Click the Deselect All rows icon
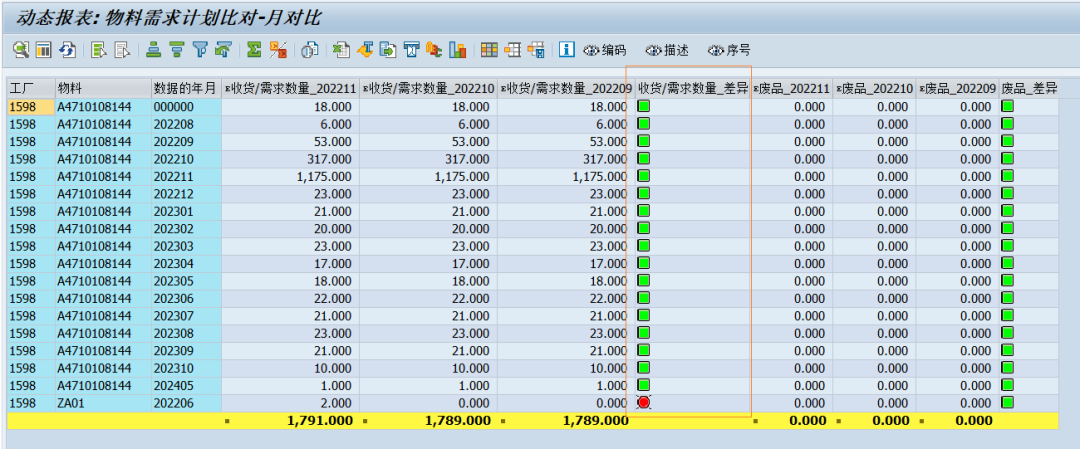 tap(122, 50)
